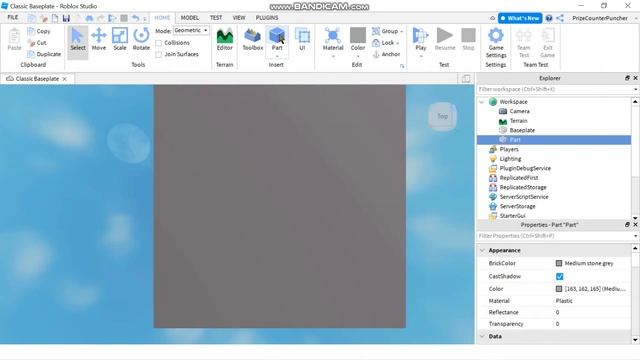Screen dimensions: 640x360
Task: Open Game Settings
Action: click(496, 42)
